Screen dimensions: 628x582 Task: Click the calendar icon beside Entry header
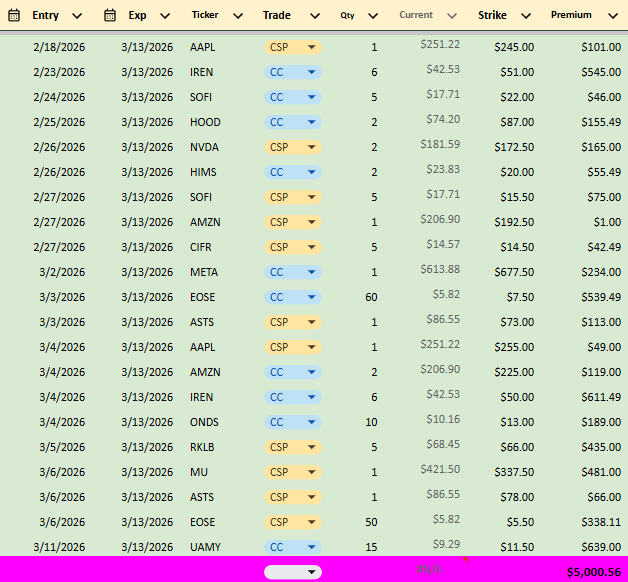click(x=14, y=15)
